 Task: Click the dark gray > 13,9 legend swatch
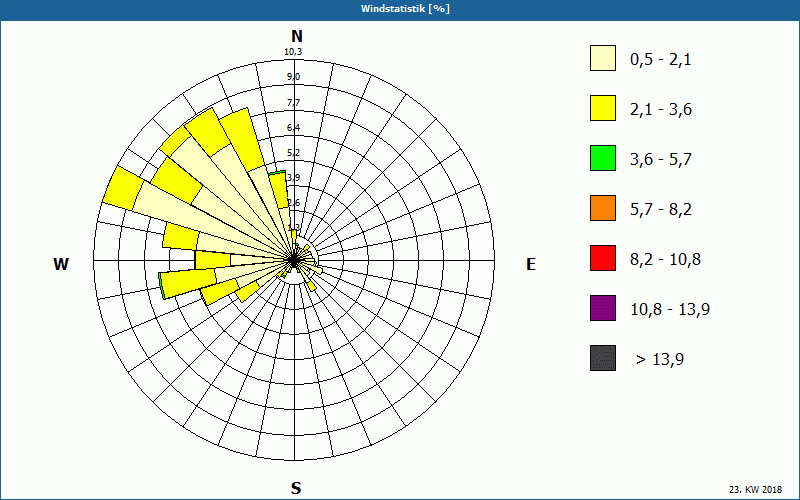[x=603, y=358]
